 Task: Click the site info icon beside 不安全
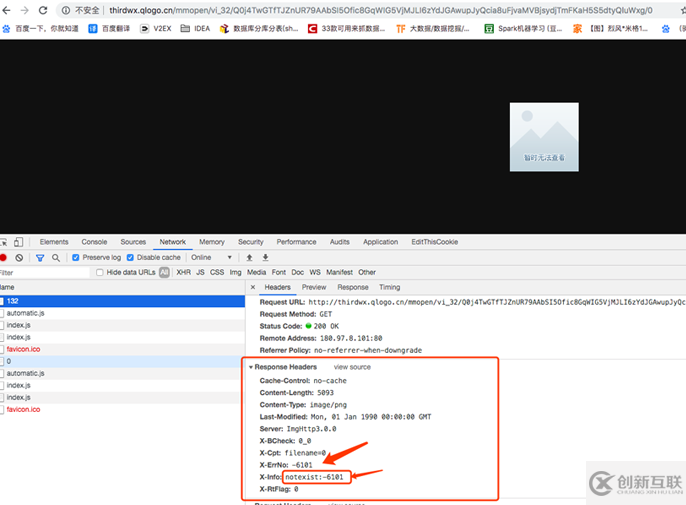click(66, 10)
